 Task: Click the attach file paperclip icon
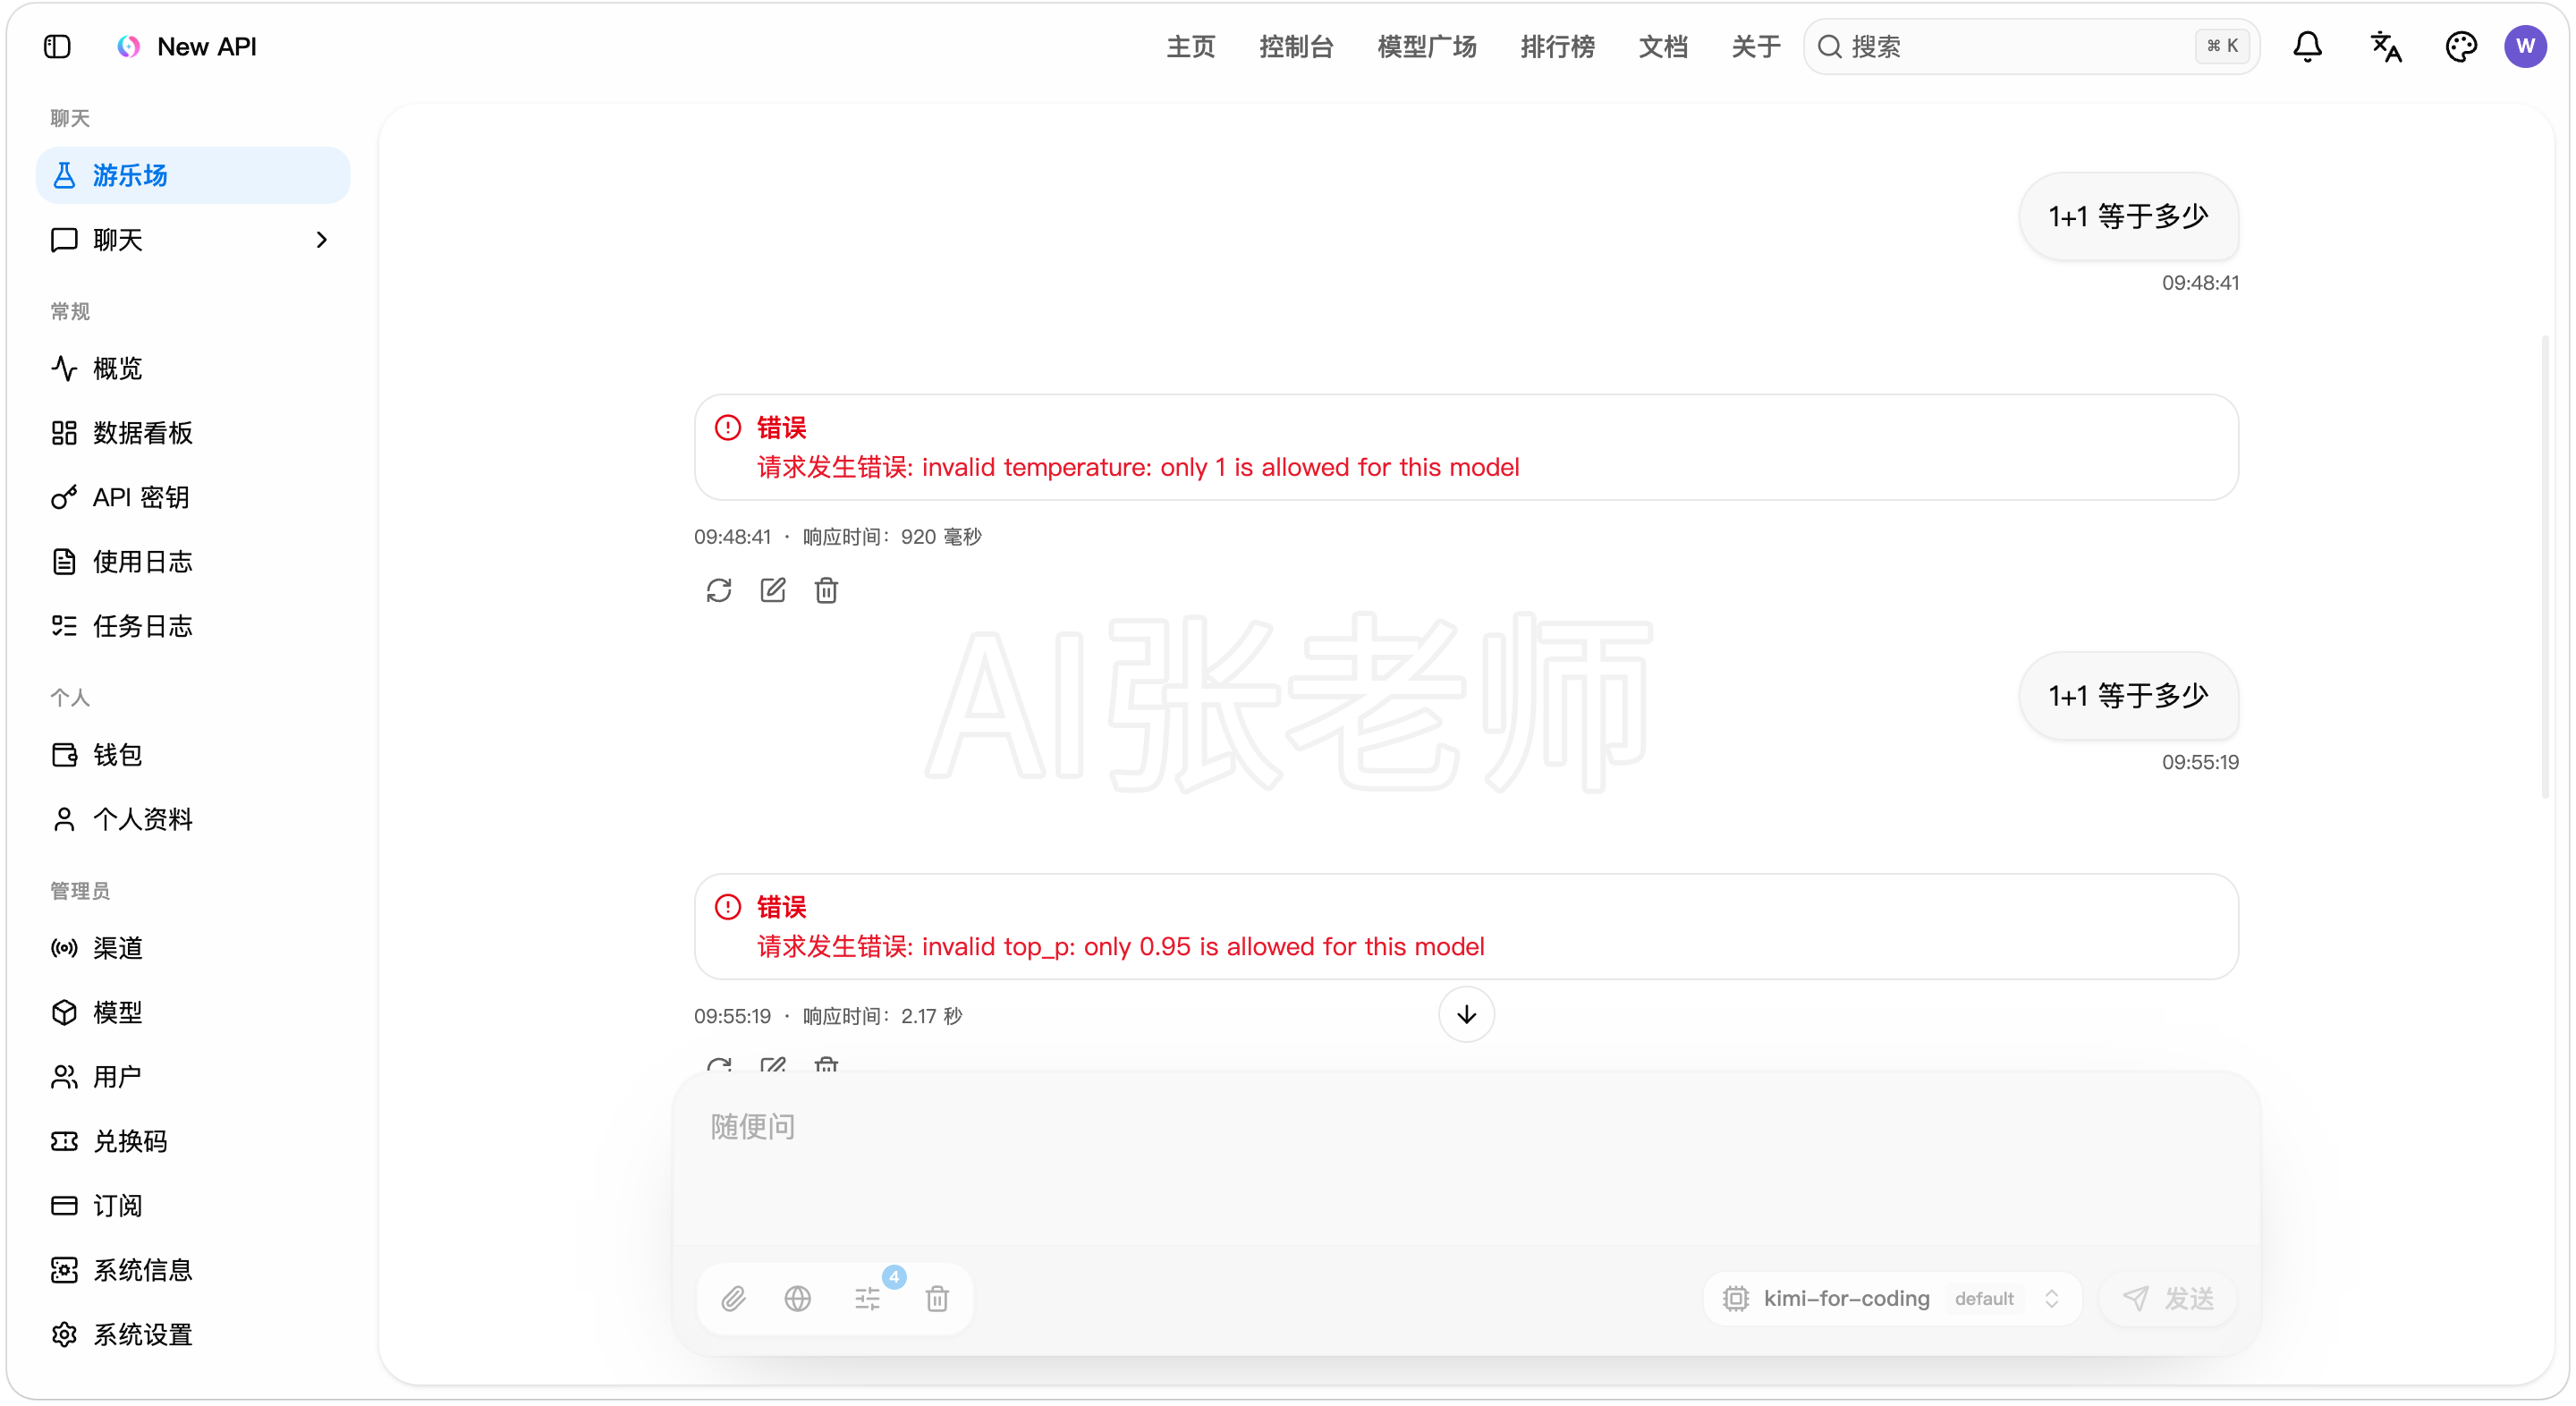click(x=733, y=1298)
